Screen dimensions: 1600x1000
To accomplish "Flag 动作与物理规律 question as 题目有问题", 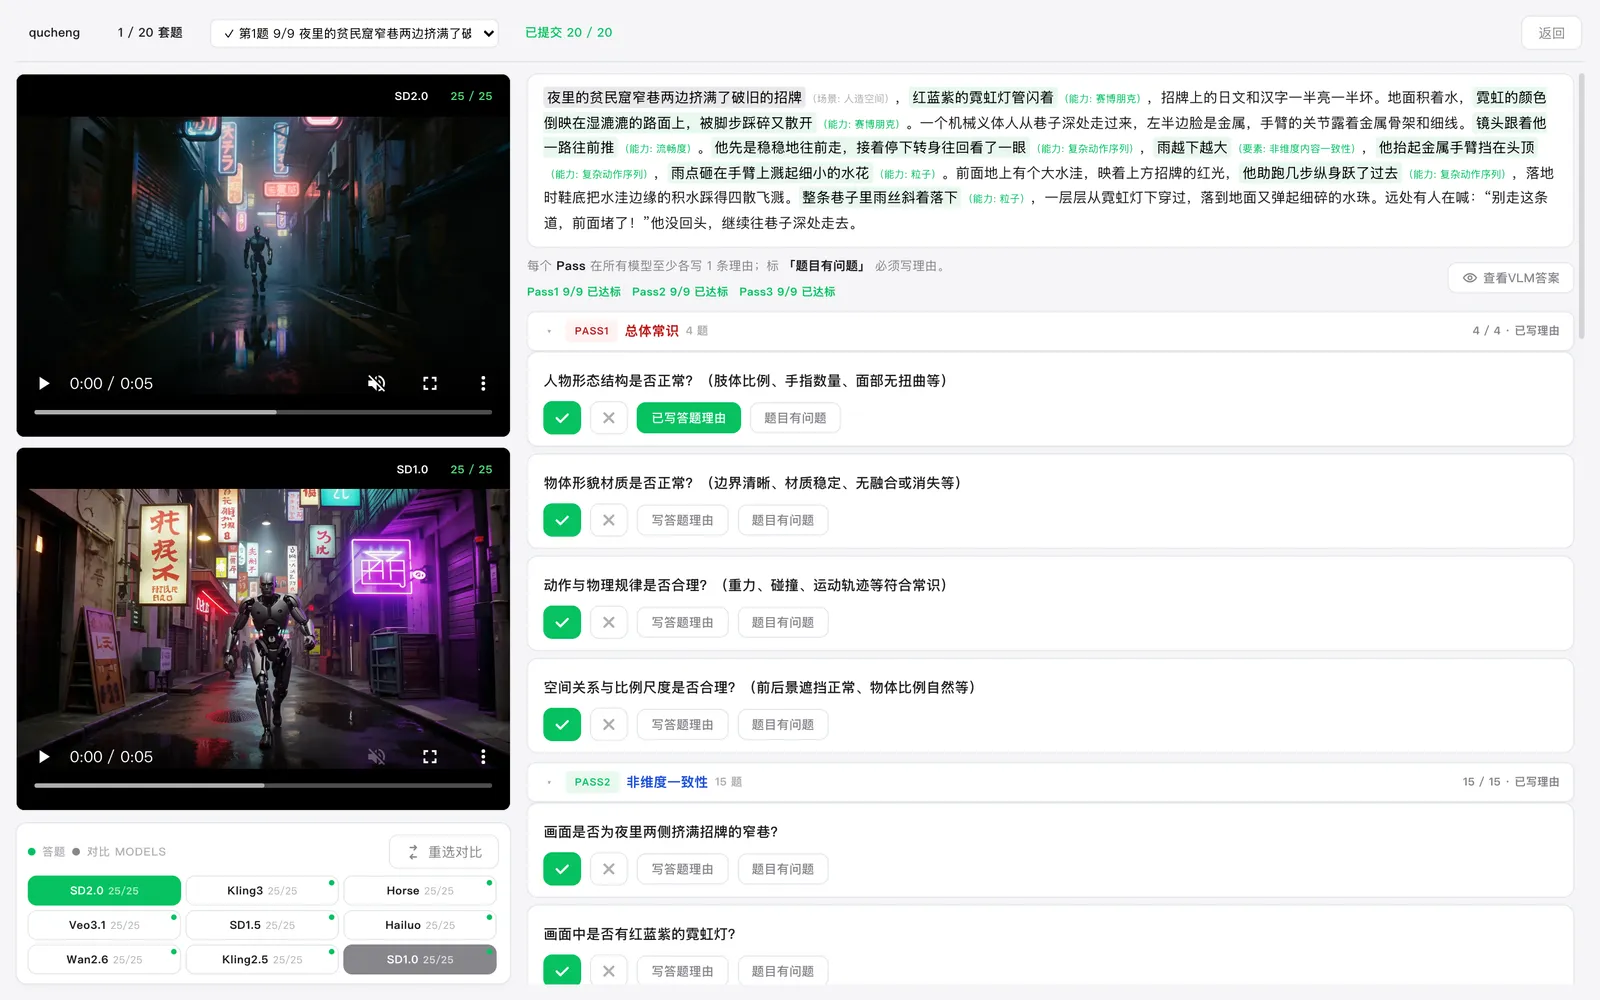I will point(783,622).
